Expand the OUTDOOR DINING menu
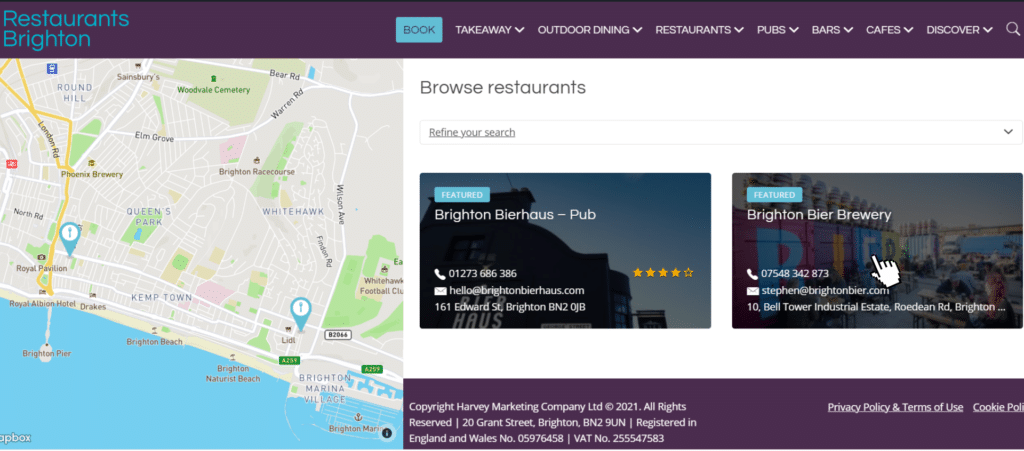This screenshot has height=451, width=1024. coord(590,29)
